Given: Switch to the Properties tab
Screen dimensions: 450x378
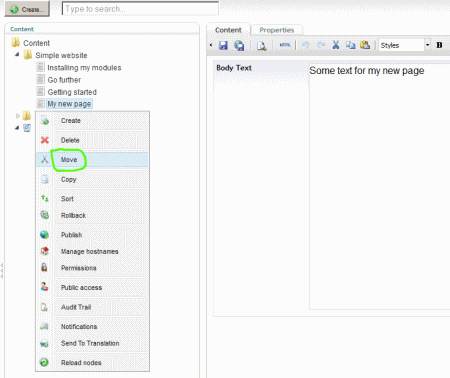Looking at the screenshot, I should coord(277,30).
